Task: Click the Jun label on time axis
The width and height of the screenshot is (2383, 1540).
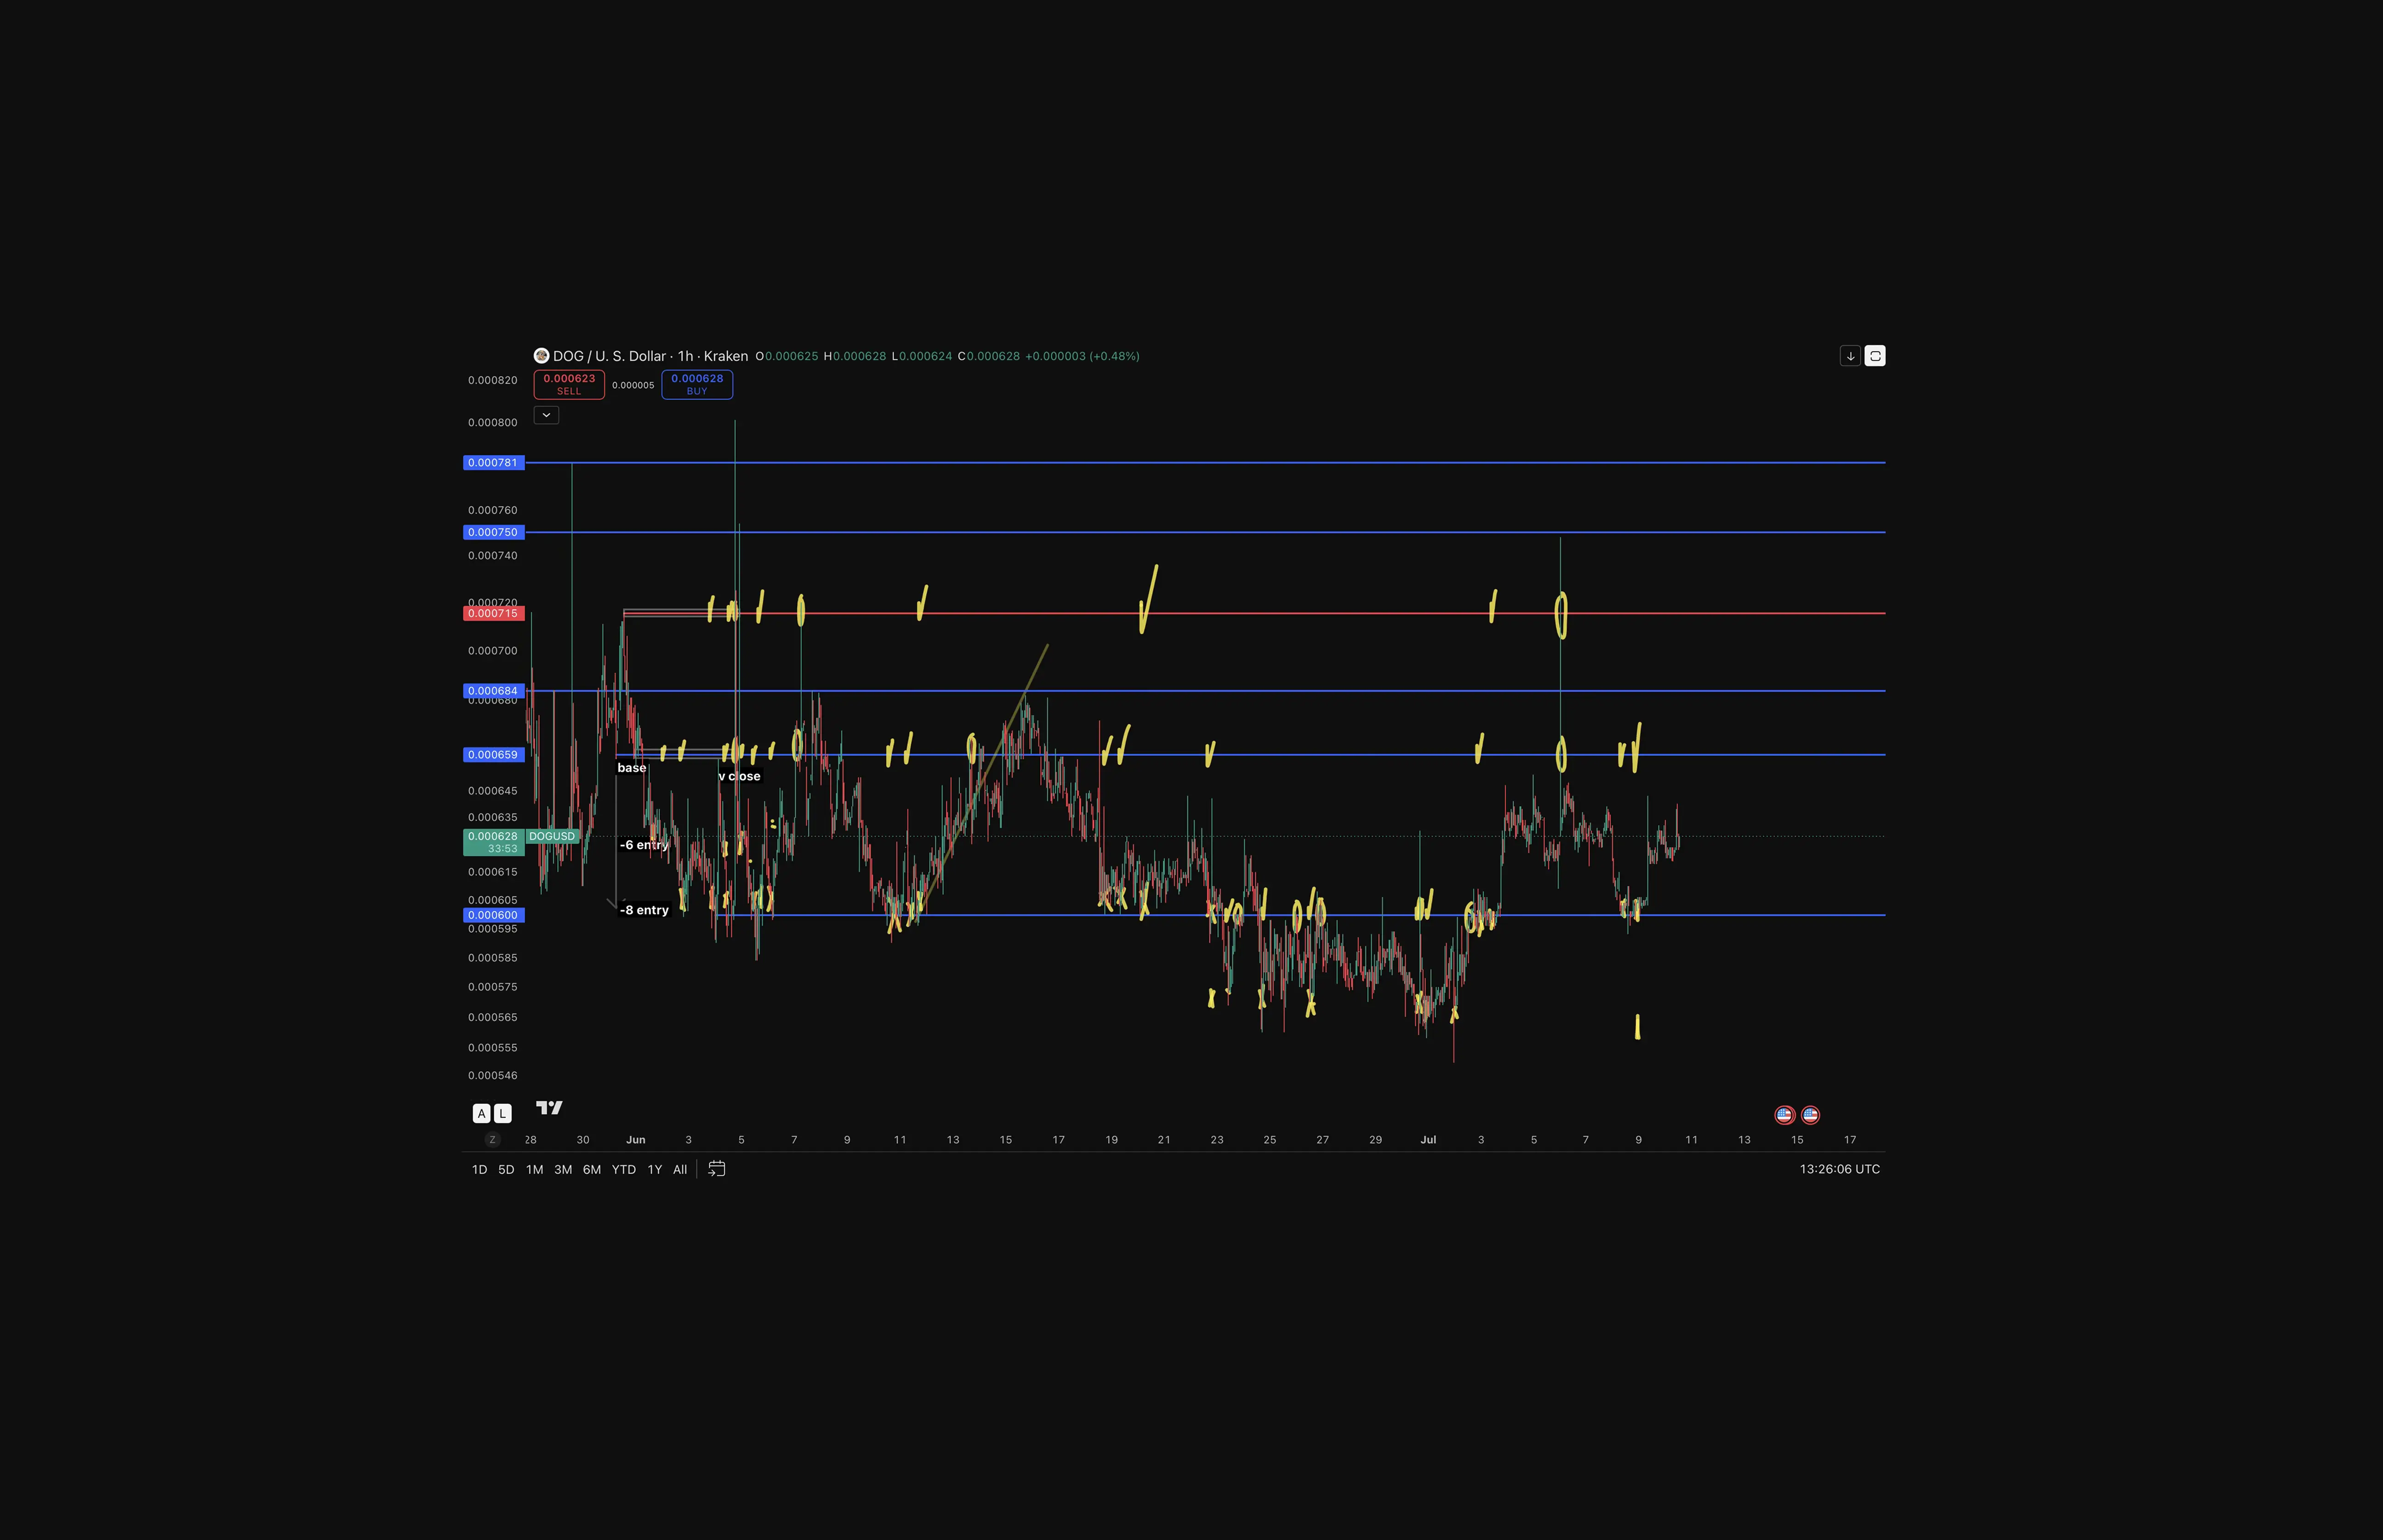Action: click(x=636, y=1140)
